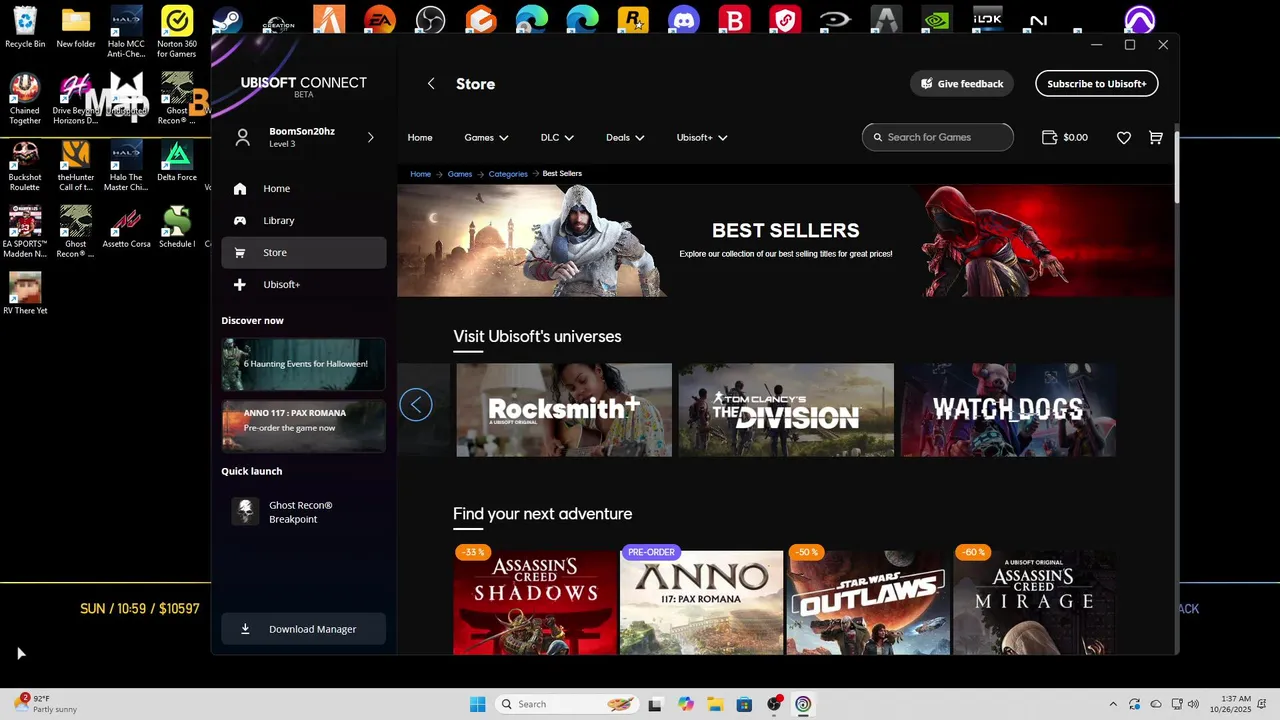
Task: Open the wishlist heart icon
Action: (1124, 138)
